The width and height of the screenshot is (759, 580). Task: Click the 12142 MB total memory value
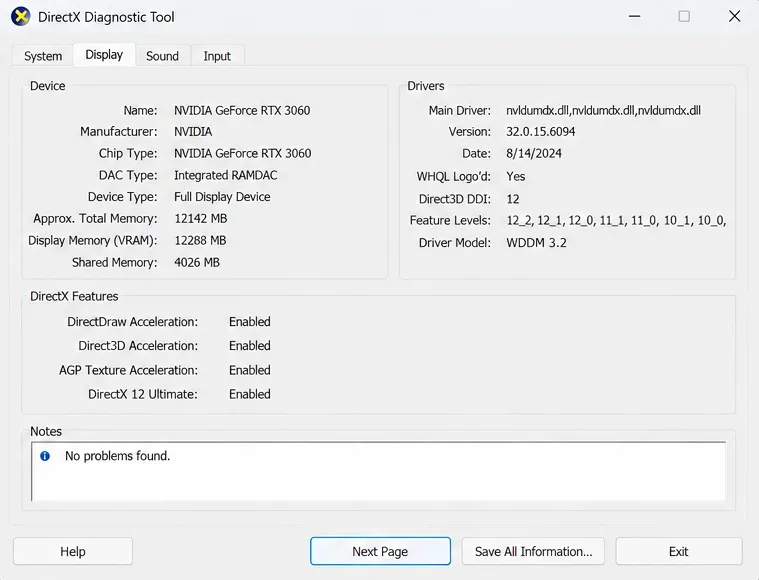[x=201, y=219]
